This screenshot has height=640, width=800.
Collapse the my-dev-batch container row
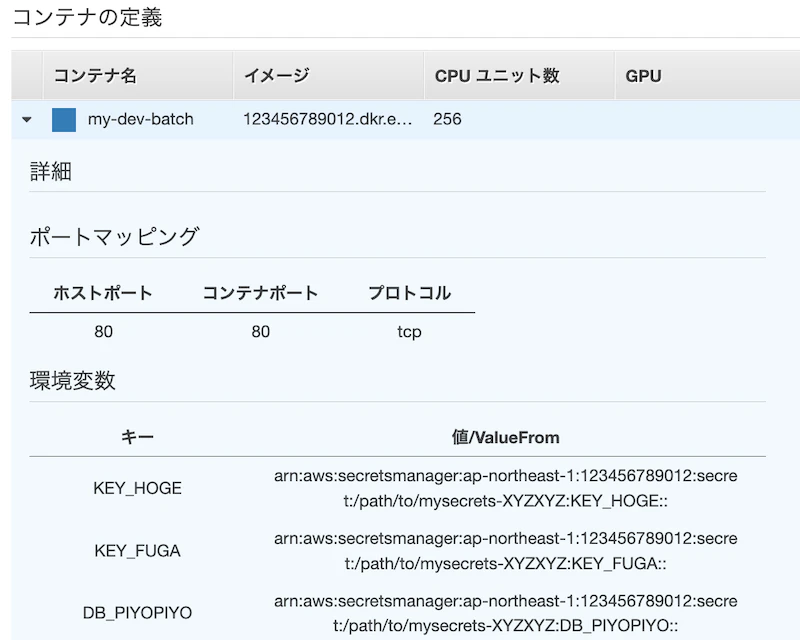(x=27, y=119)
